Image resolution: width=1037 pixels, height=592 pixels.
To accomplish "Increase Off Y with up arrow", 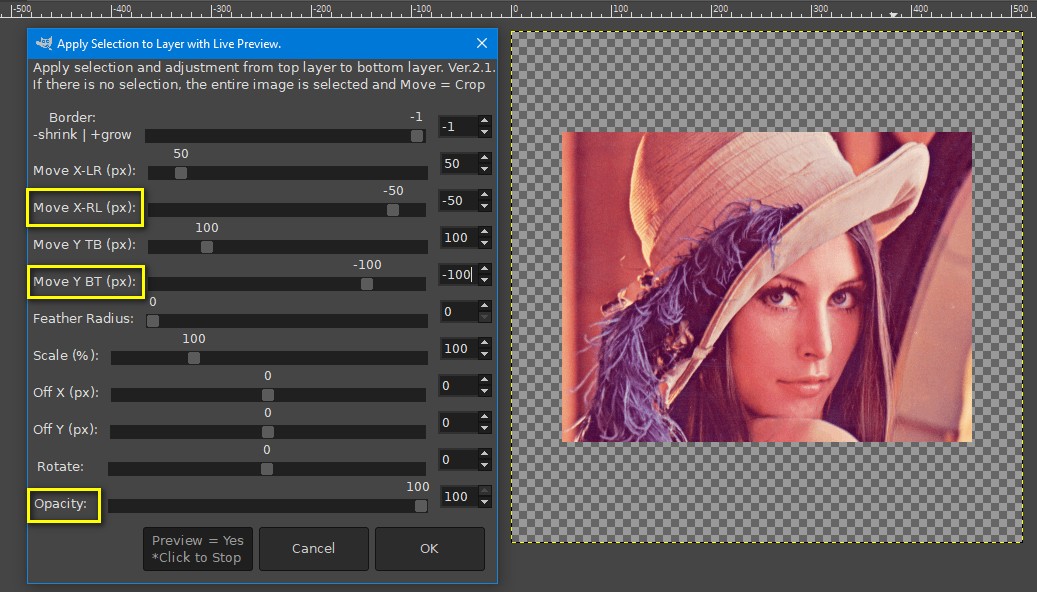I will (485, 417).
